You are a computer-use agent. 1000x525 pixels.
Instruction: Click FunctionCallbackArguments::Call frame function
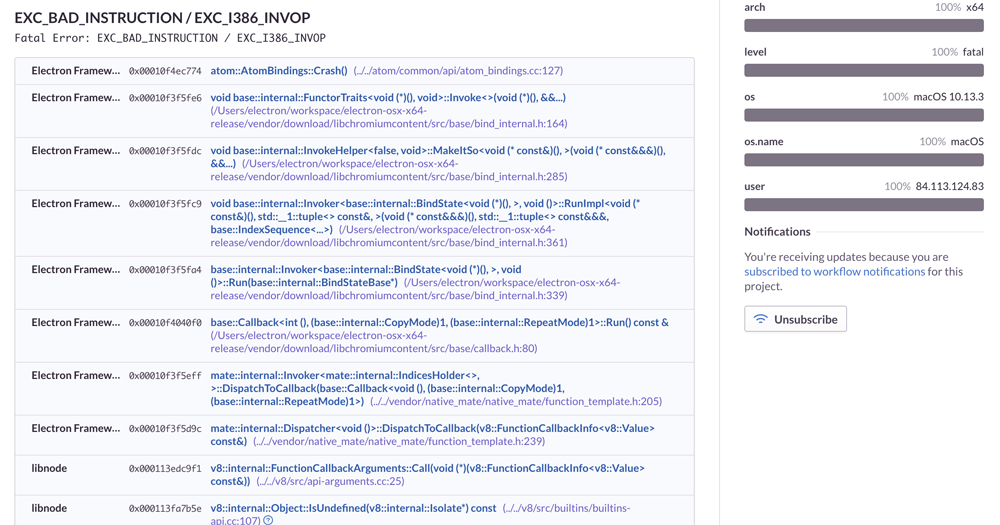click(427, 475)
